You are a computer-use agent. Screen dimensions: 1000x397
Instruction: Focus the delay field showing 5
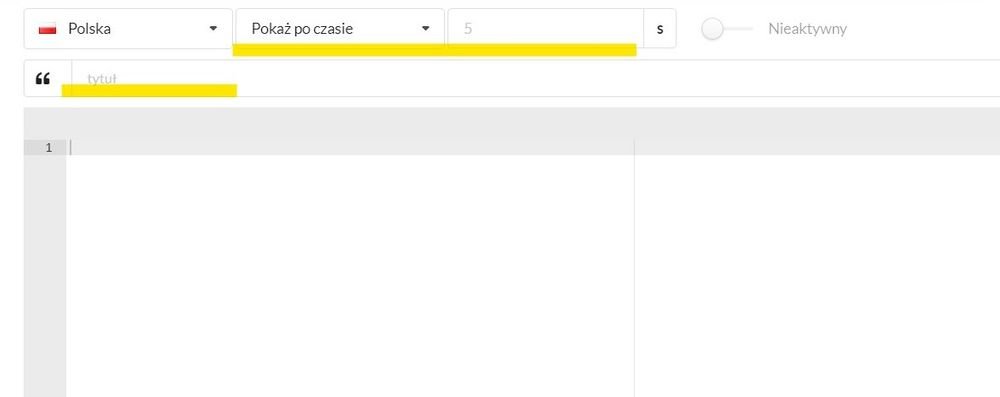point(545,29)
